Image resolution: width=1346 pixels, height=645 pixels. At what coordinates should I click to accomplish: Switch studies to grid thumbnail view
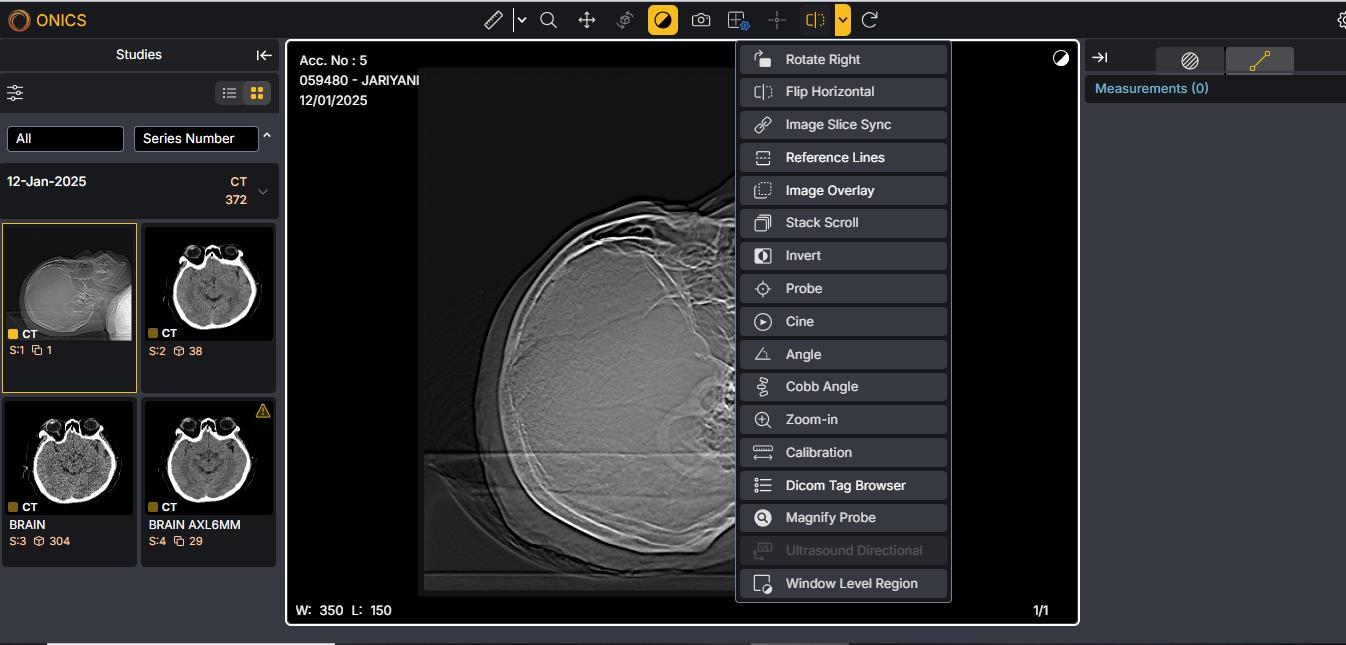[257, 93]
